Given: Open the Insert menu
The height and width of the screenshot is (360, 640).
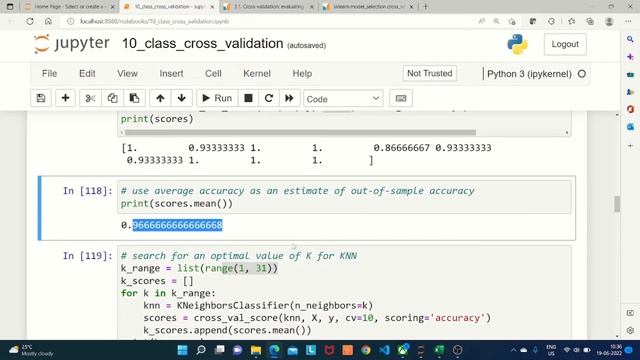Looking at the screenshot, I should 171,73.
